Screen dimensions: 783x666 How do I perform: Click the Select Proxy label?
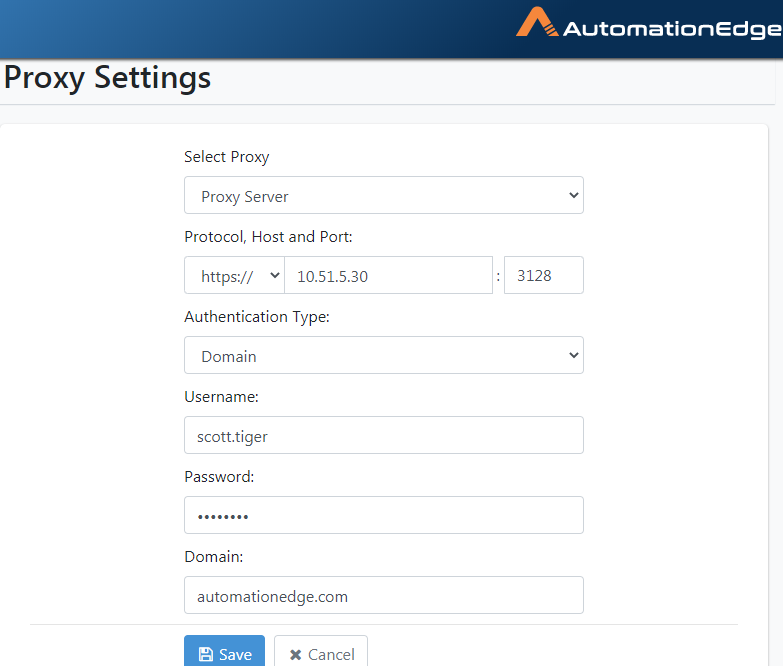227,157
